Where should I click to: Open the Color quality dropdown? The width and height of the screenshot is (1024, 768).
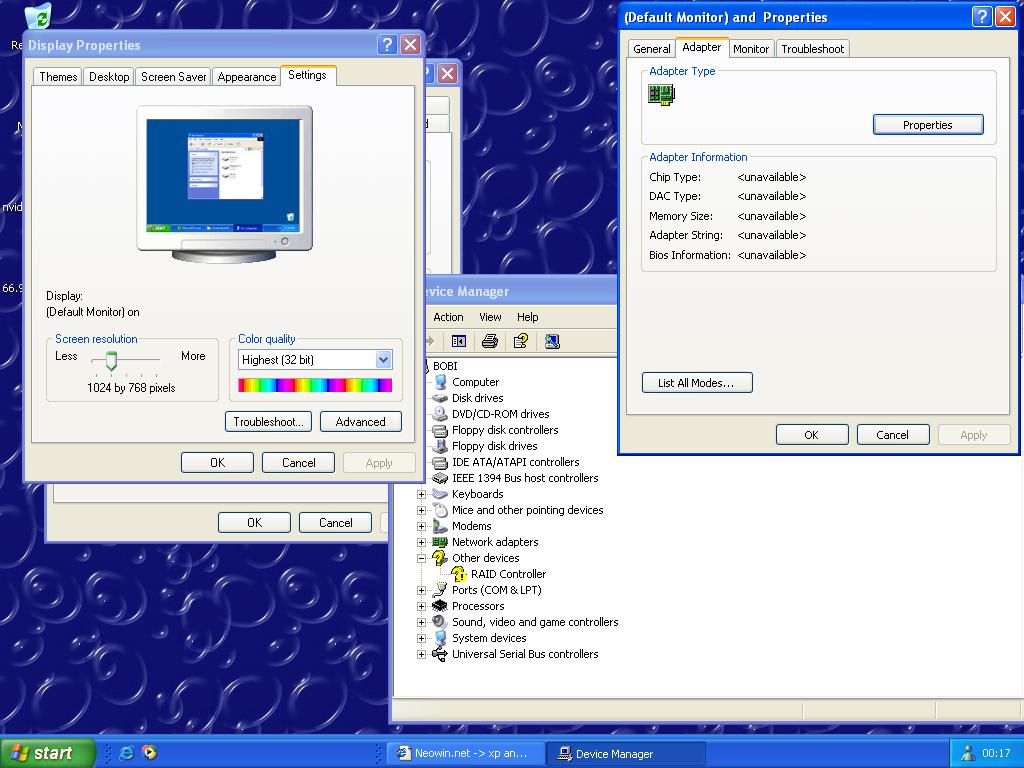click(384, 359)
